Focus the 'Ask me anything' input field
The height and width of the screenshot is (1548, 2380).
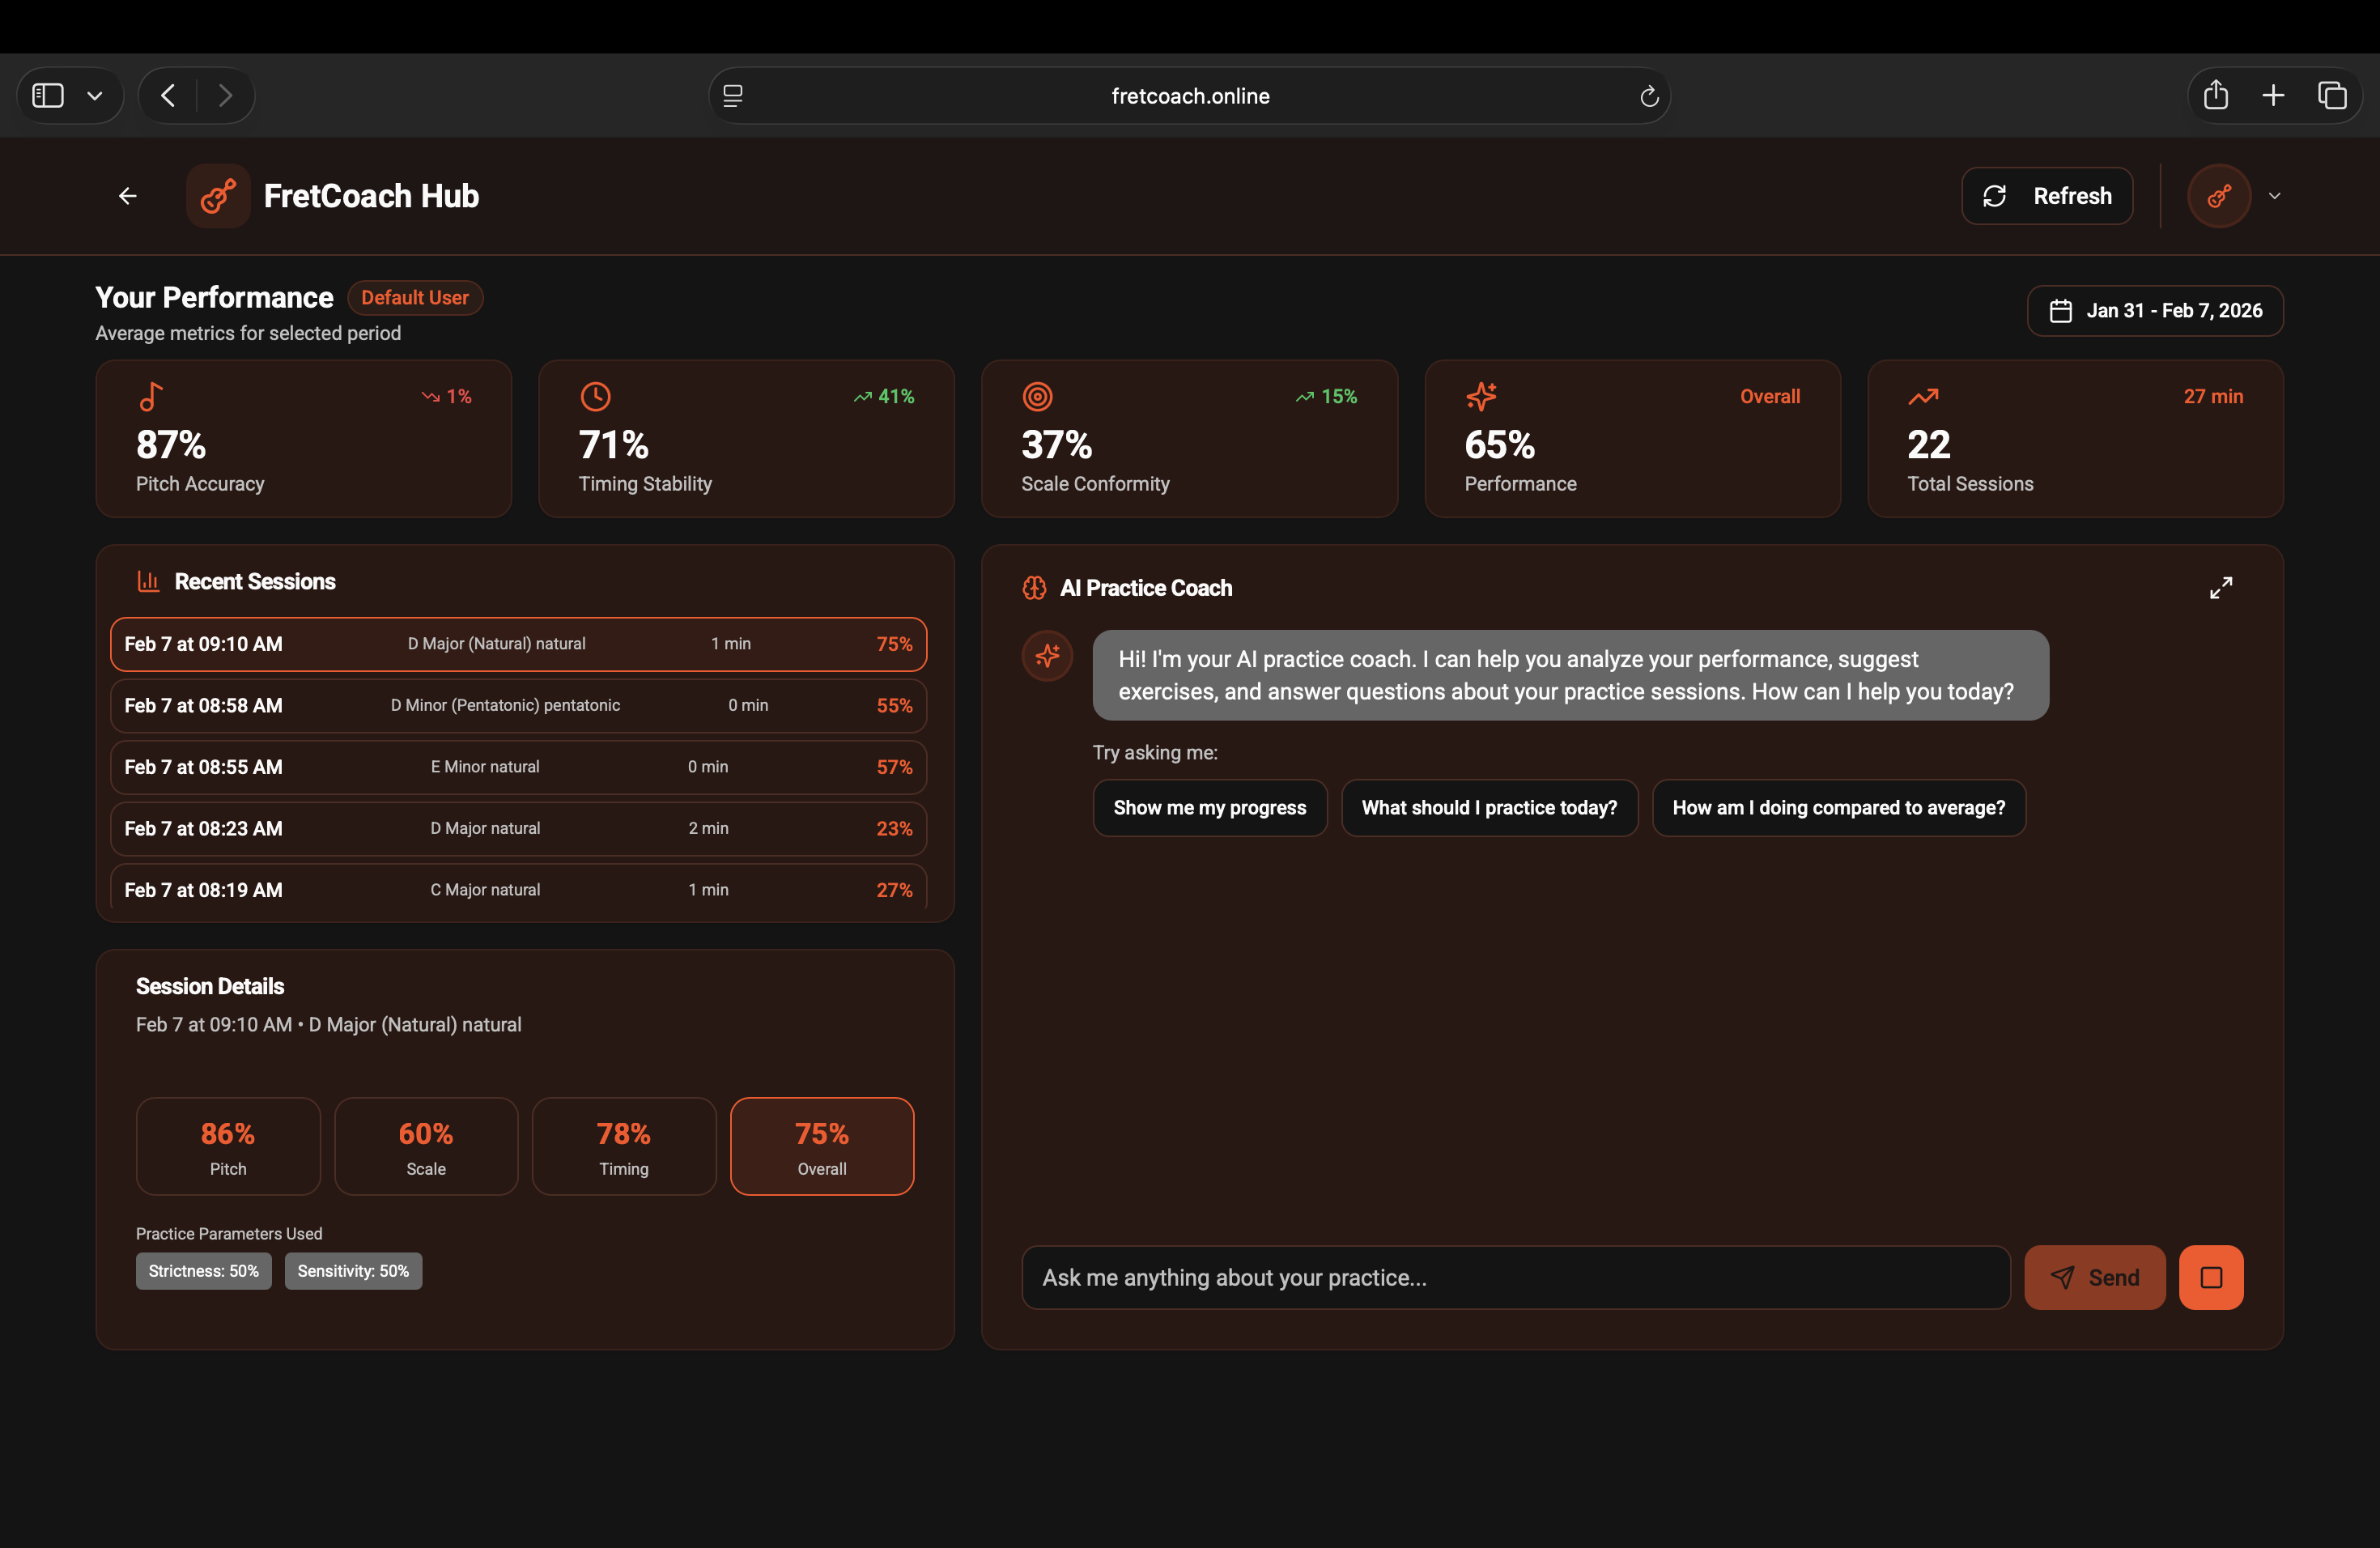(1515, 1277)
